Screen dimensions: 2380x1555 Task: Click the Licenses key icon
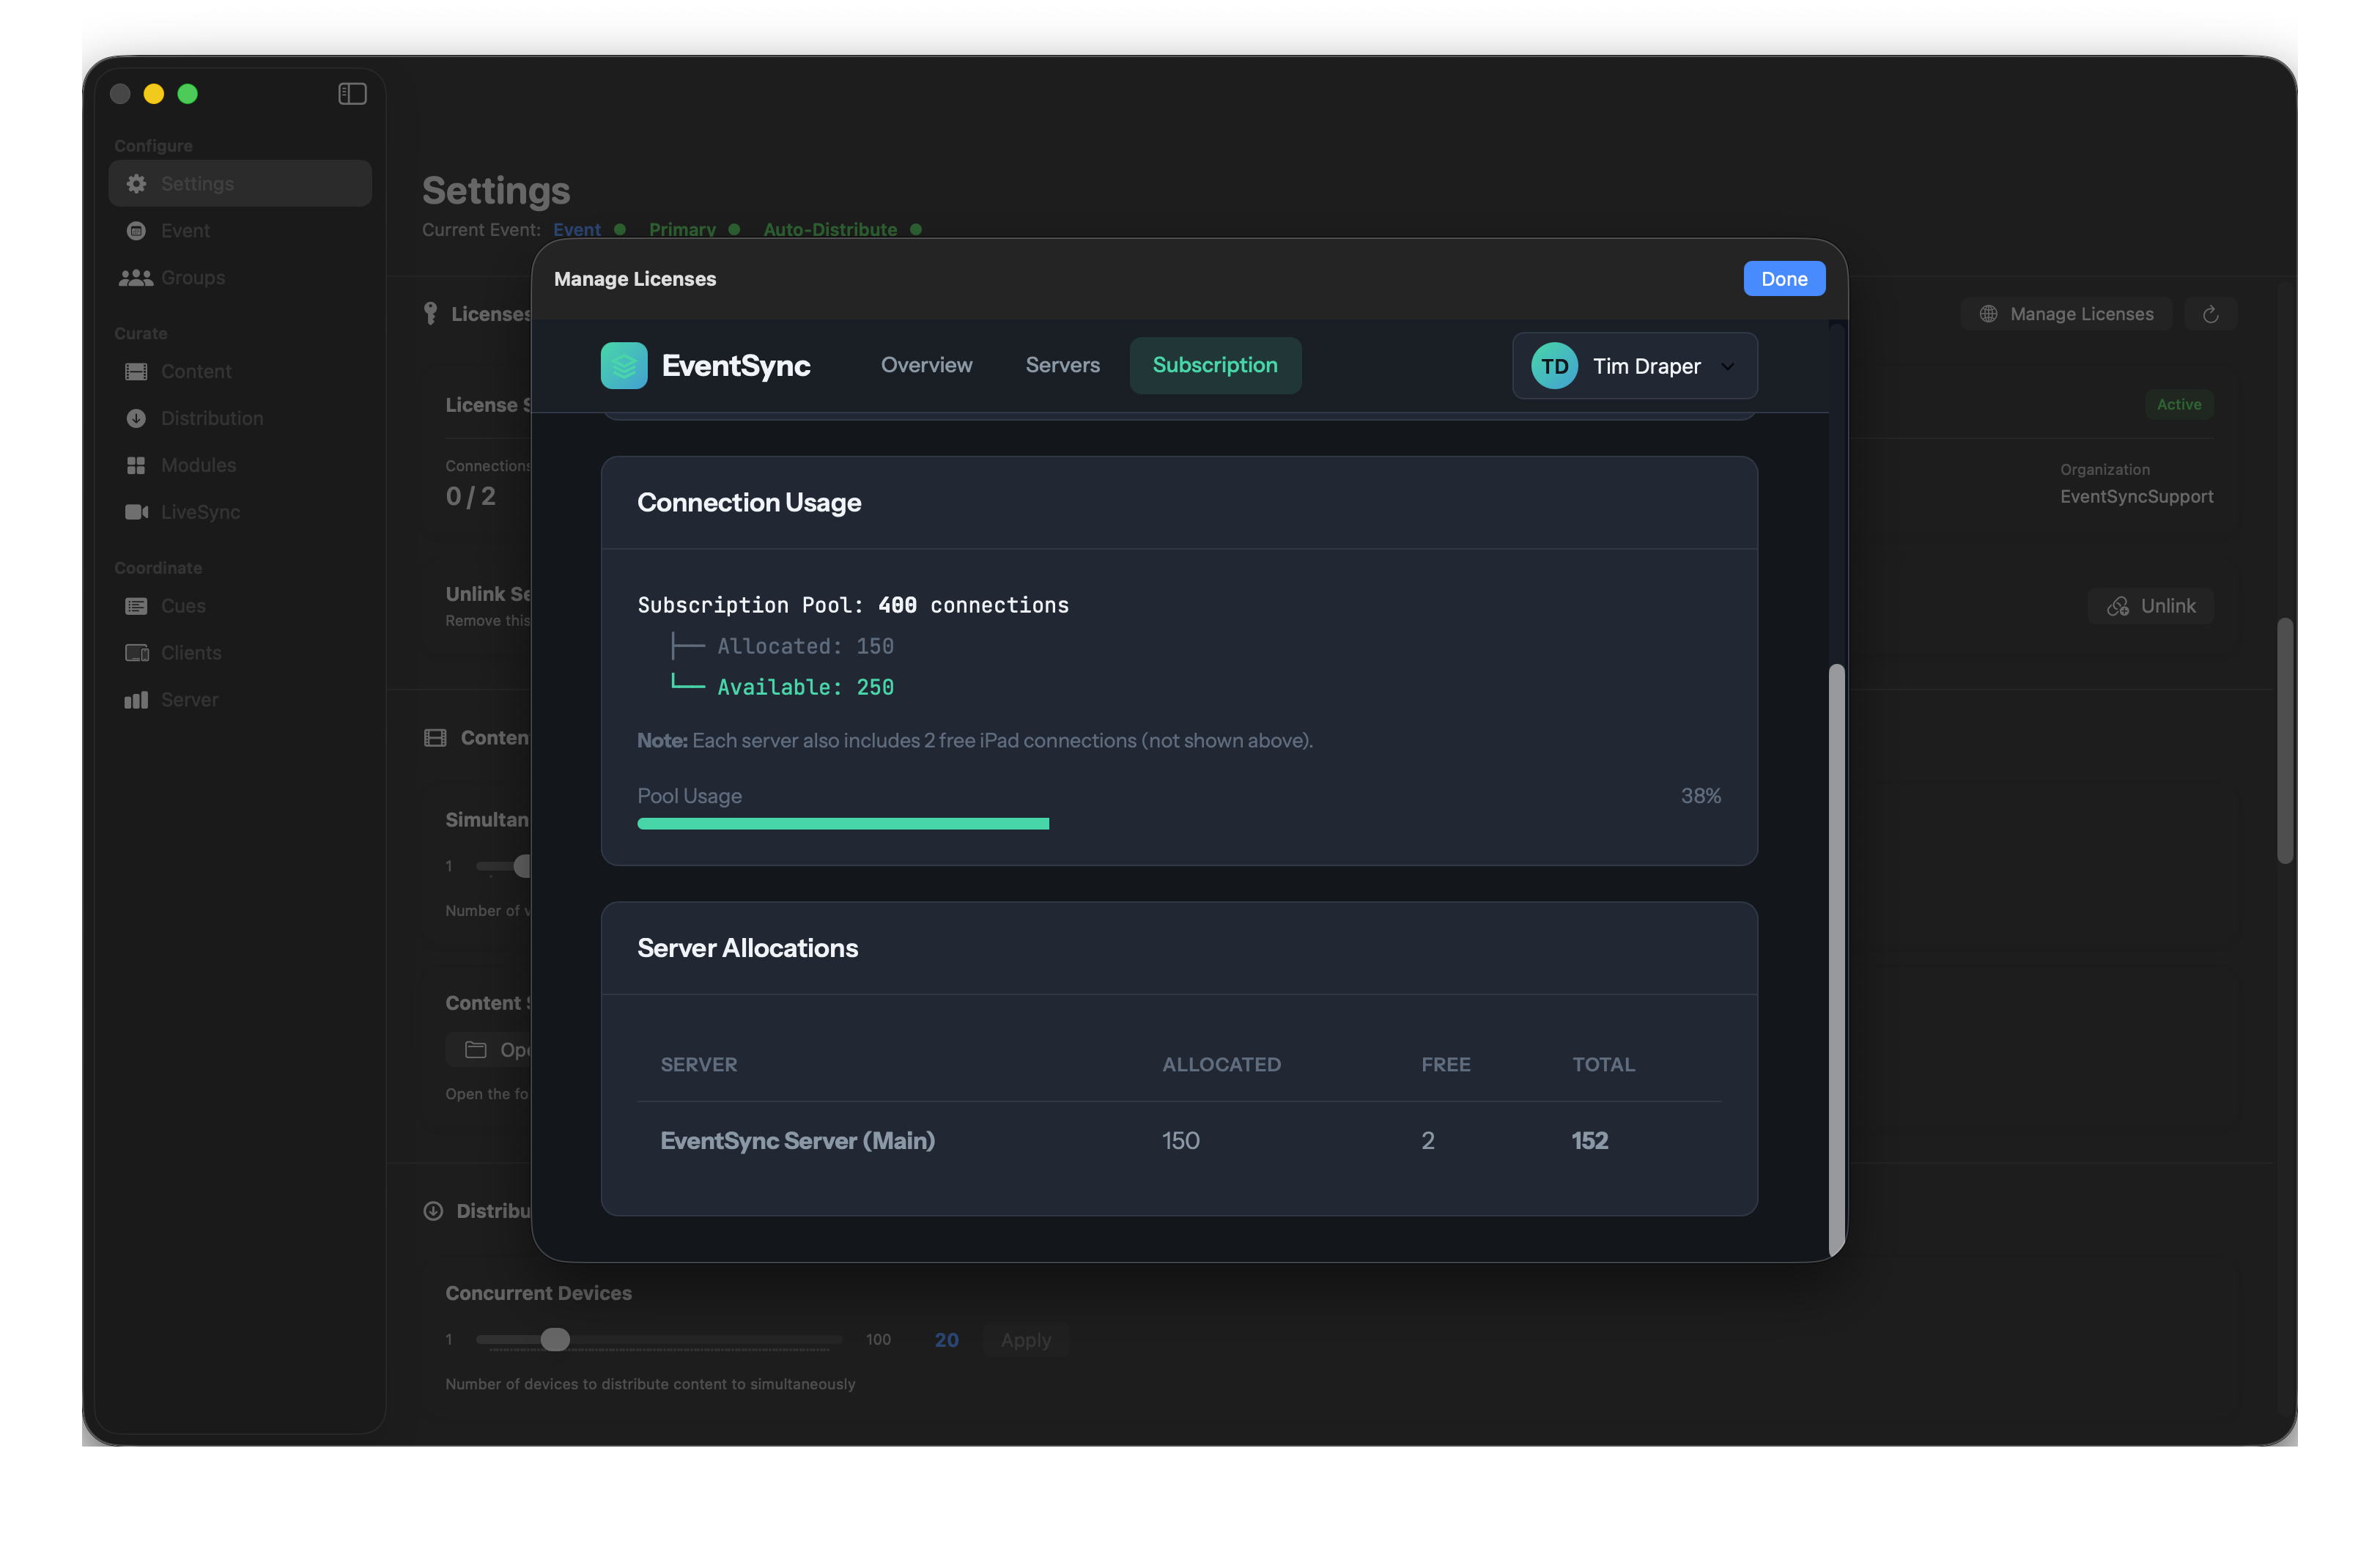[x=430, y=314]
